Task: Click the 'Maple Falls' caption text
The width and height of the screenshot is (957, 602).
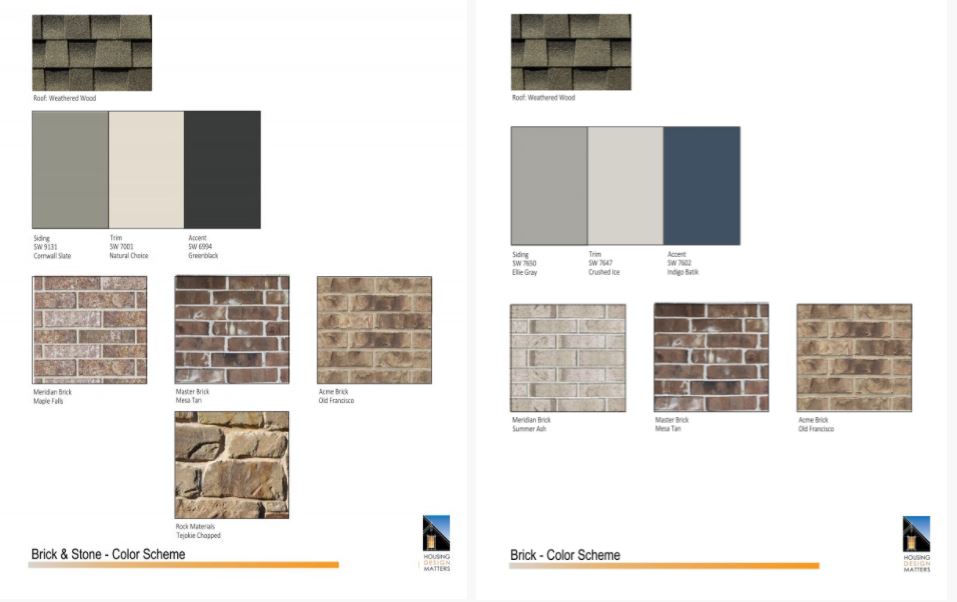Action: point(48,401)
